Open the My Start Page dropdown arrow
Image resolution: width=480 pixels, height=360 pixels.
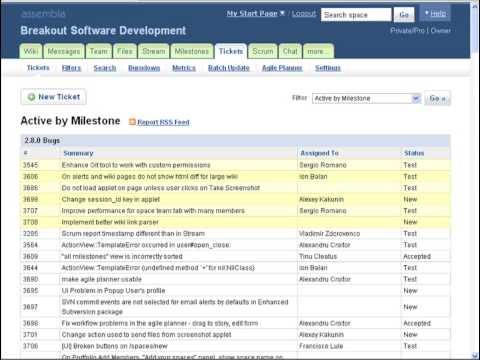pyautogui.click(x=282, y=13)
